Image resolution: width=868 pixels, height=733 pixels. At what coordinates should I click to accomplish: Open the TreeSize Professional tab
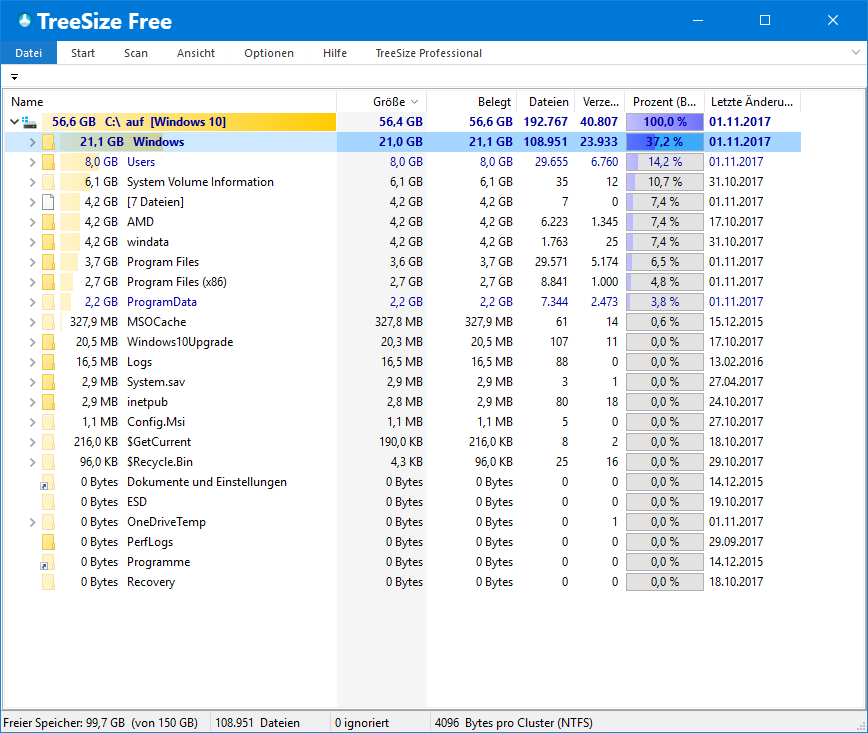point(429,53)
